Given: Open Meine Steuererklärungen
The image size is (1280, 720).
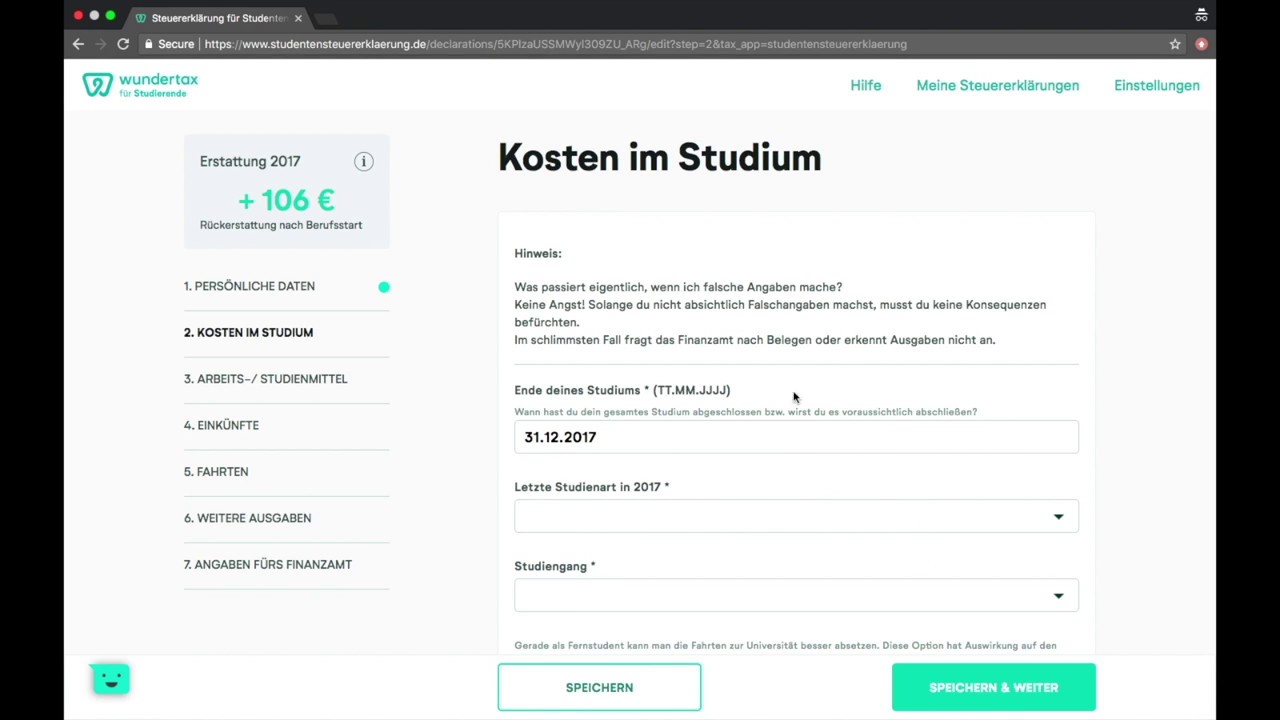Looking at the screenshot, I should (998, 85).
